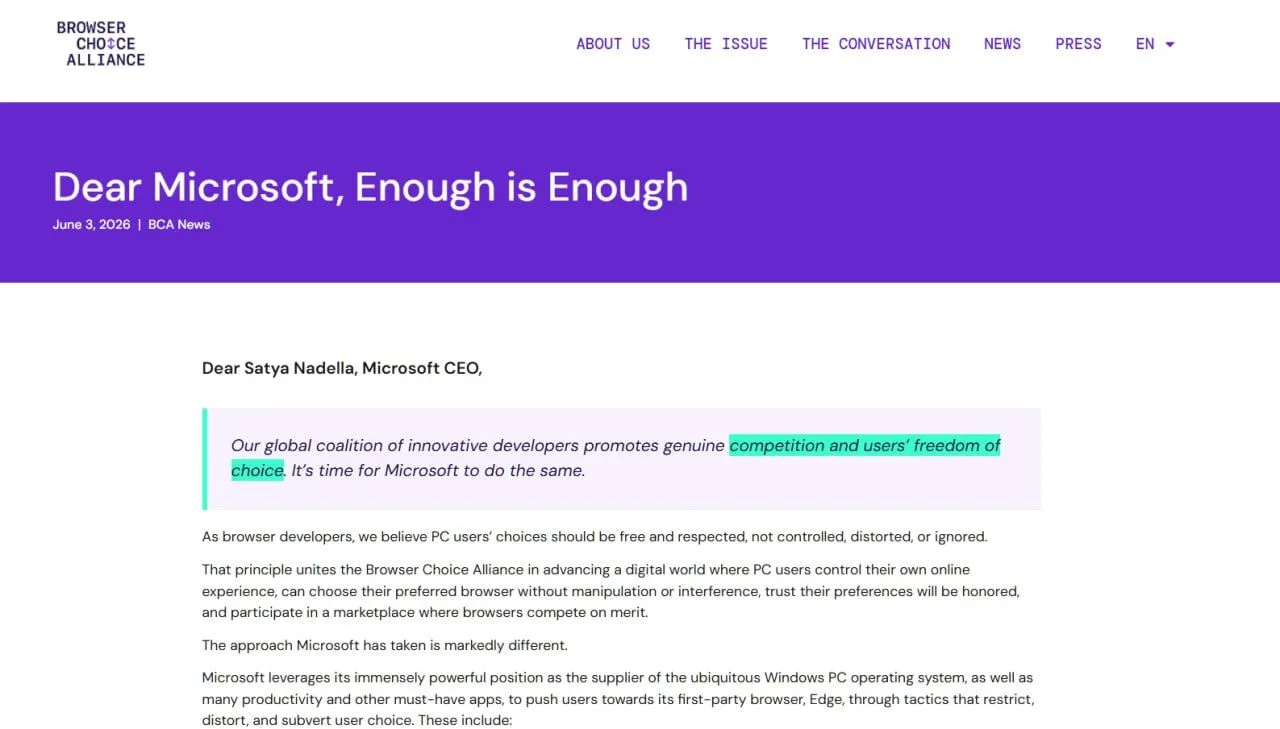Open the About Us menu item
The image size is (1280, 729).
(613, 44)
